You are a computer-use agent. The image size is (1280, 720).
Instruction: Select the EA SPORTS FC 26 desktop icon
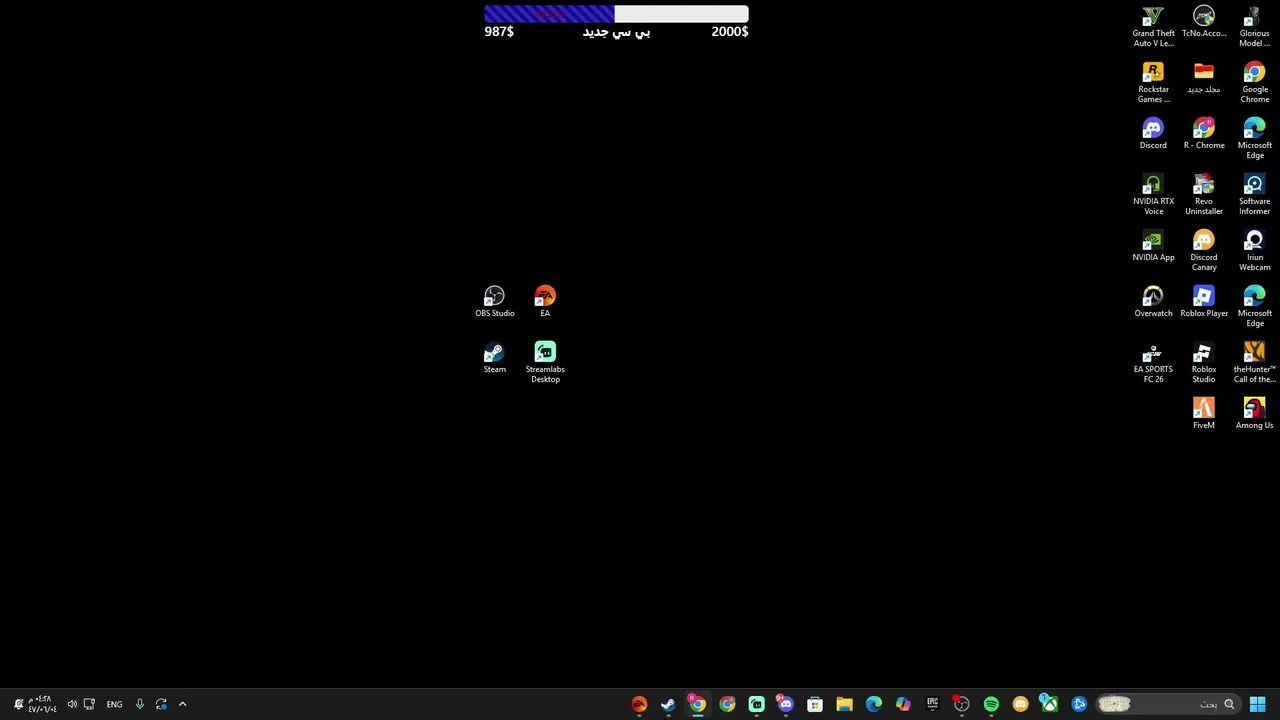pyautogui.click(x=1153, y=363)
